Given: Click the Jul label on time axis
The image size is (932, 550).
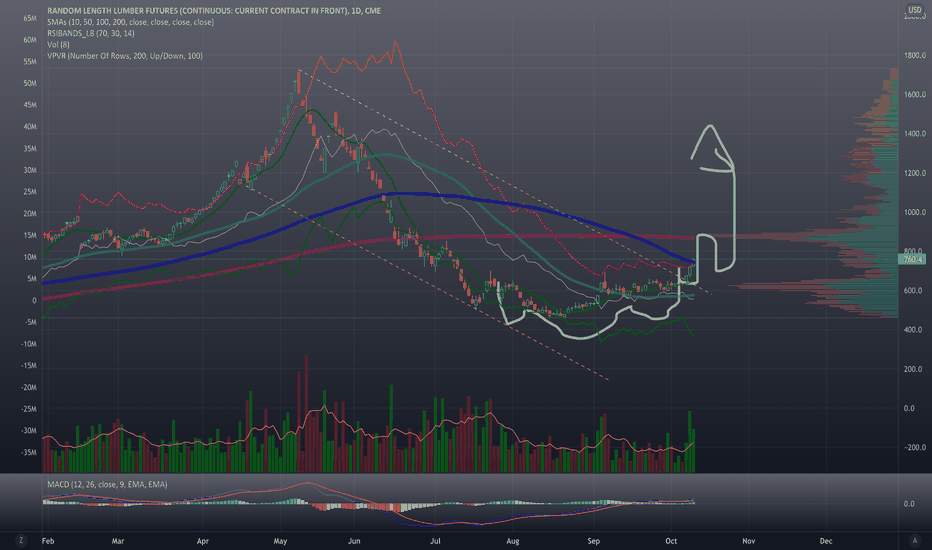Looking at the screenshot, I should coord(435,541).
